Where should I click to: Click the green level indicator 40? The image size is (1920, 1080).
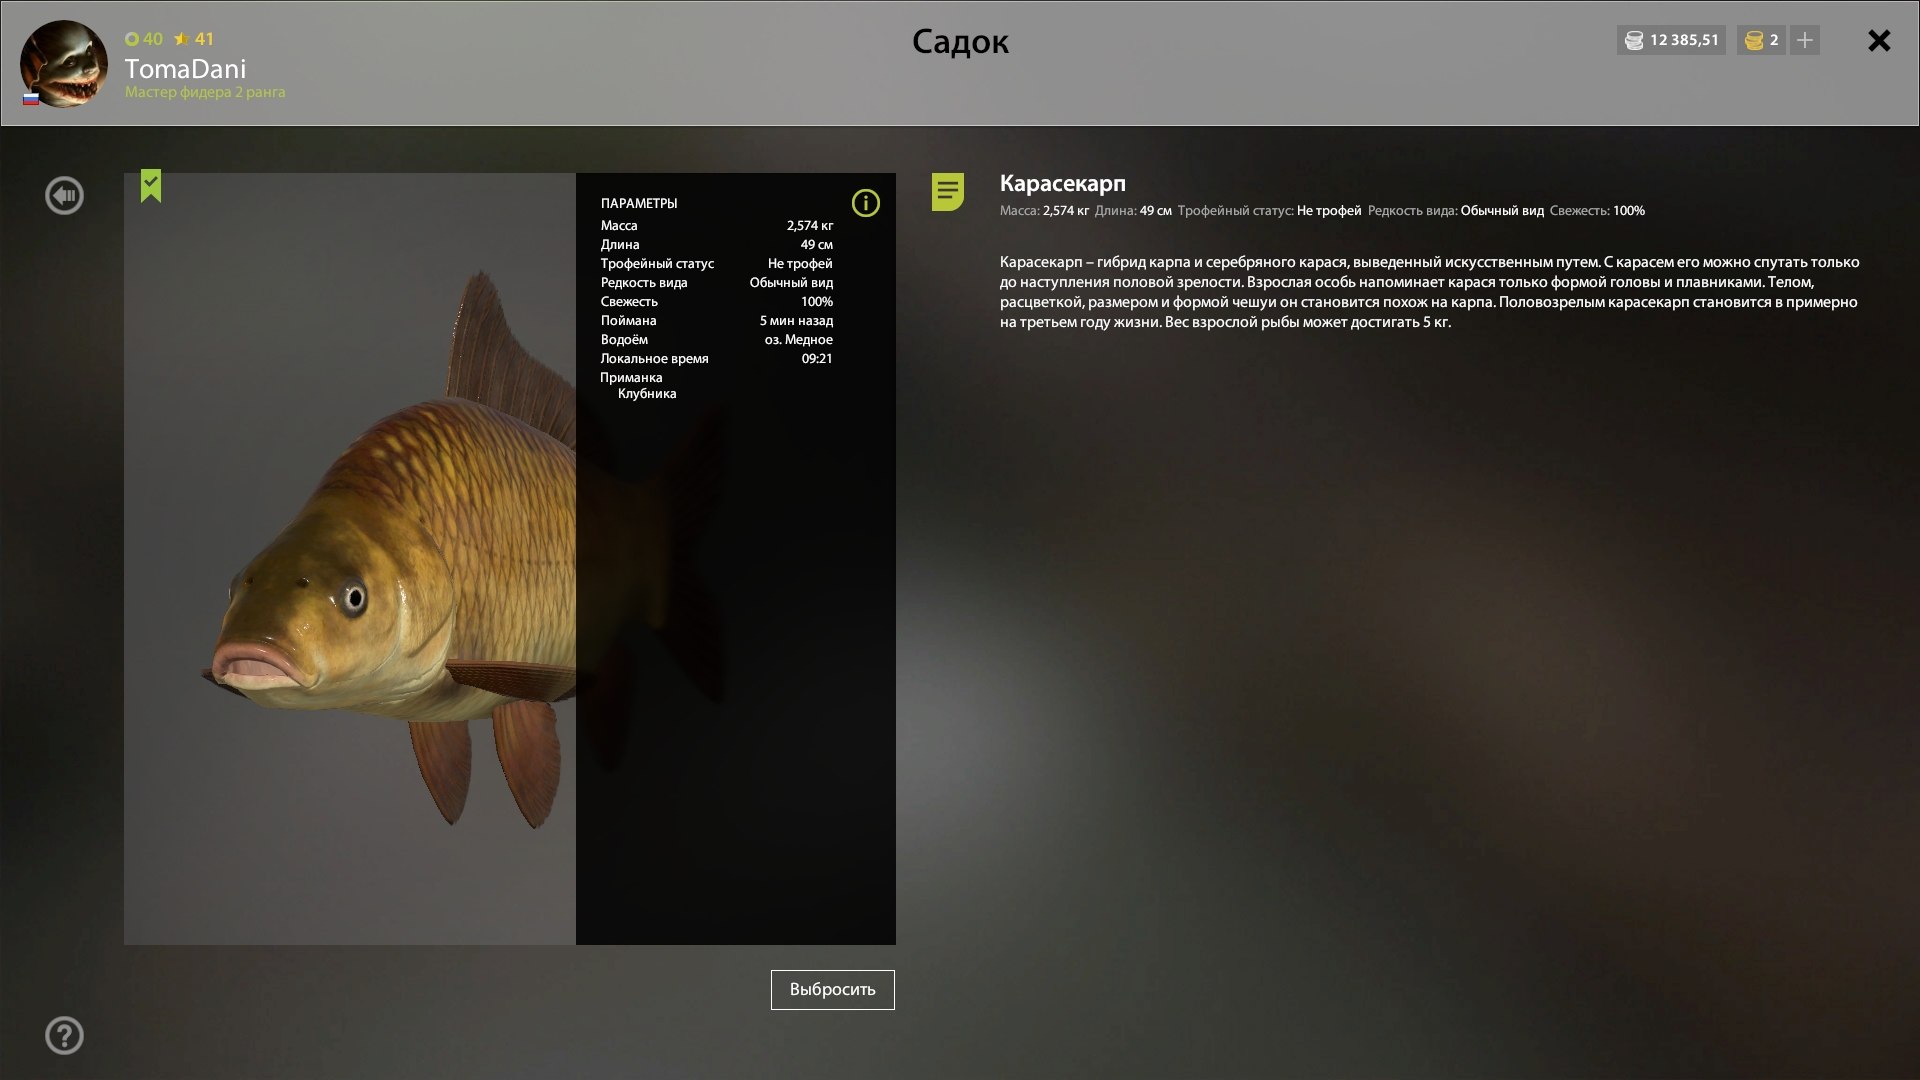[x=144, y=39]
